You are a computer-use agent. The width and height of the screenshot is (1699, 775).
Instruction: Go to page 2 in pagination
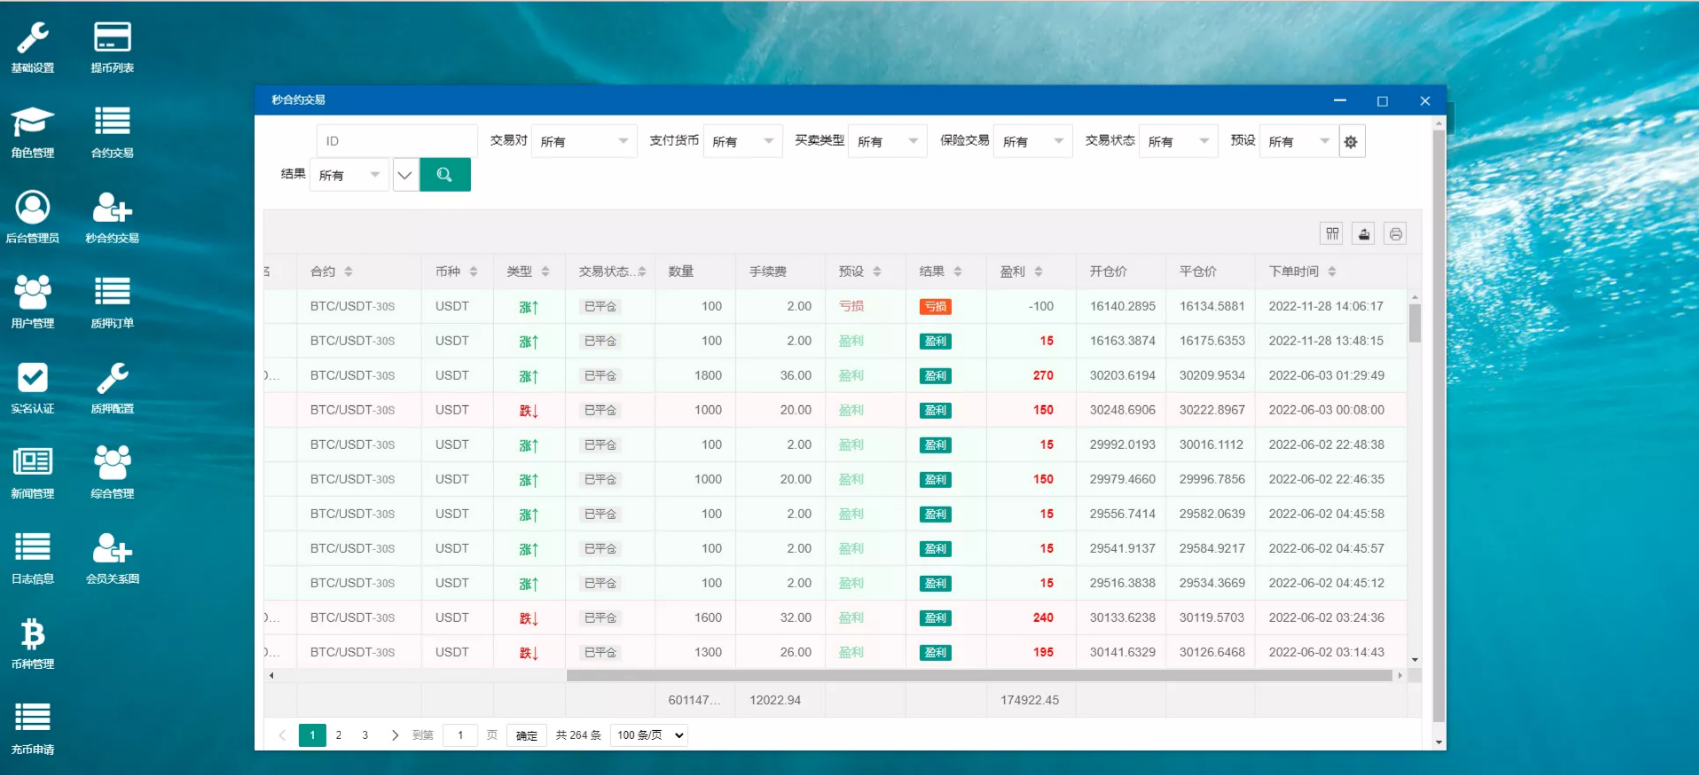click(339, 735)
